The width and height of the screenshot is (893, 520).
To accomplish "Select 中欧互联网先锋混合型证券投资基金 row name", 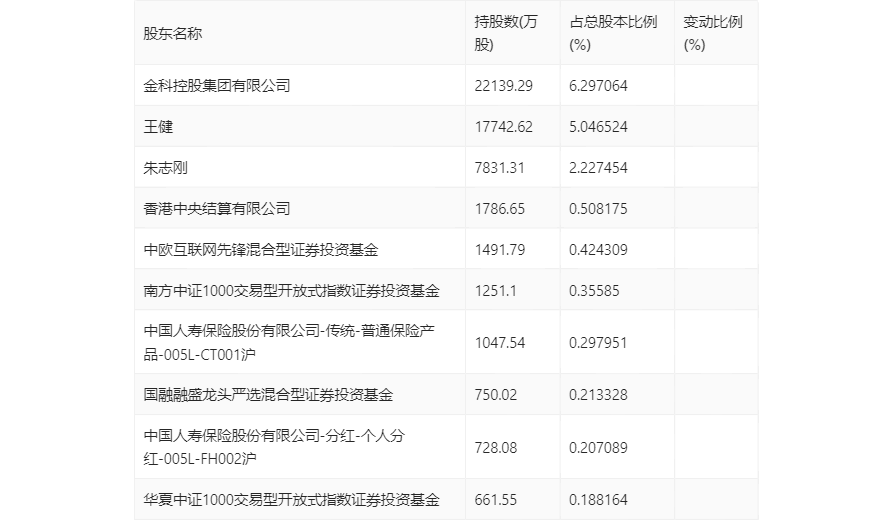I will tap(261, 249).
